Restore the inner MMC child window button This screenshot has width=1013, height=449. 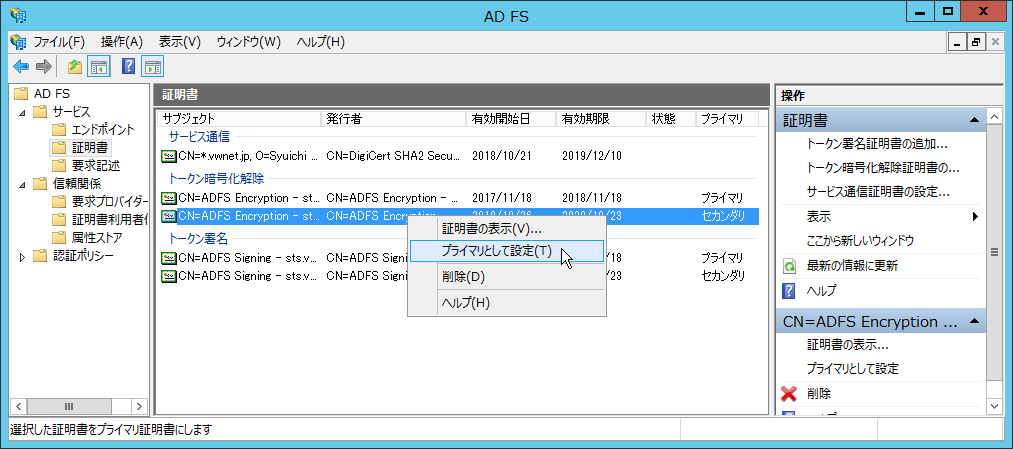[x=976, y=43]
